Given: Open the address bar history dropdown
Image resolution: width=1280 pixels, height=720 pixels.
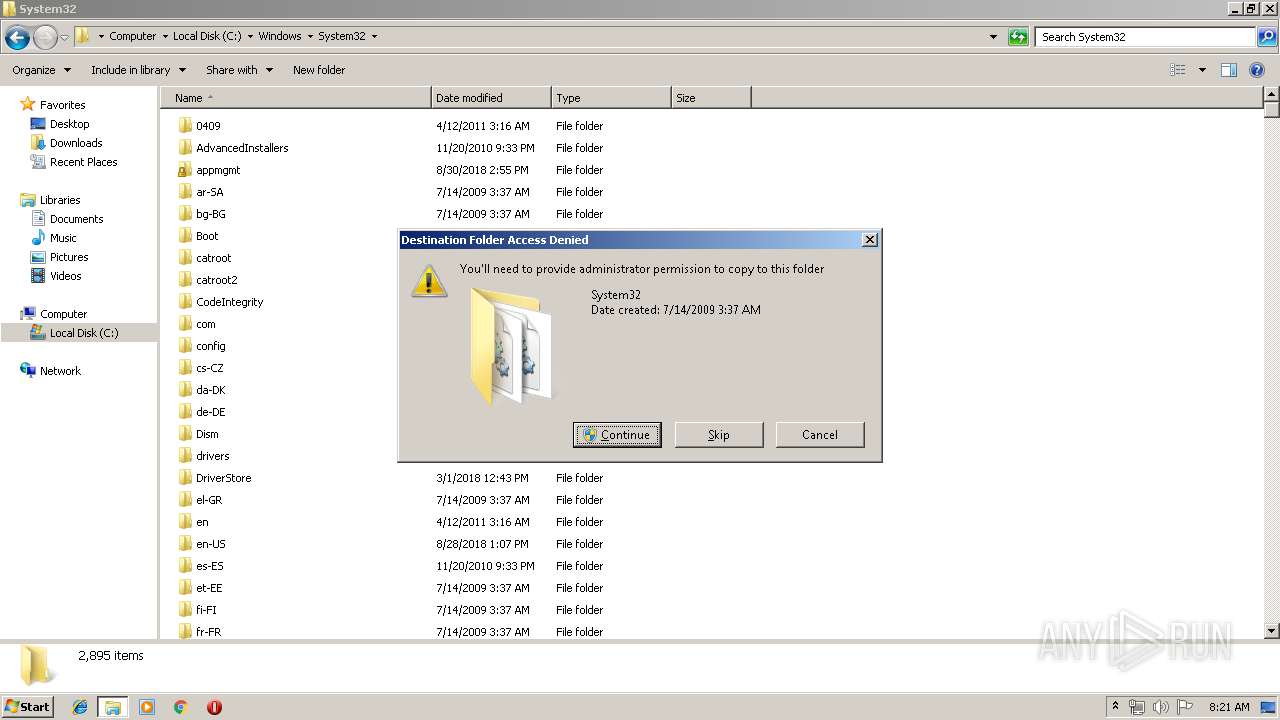Looking at the screenshot, I should [x=993, y=37].
